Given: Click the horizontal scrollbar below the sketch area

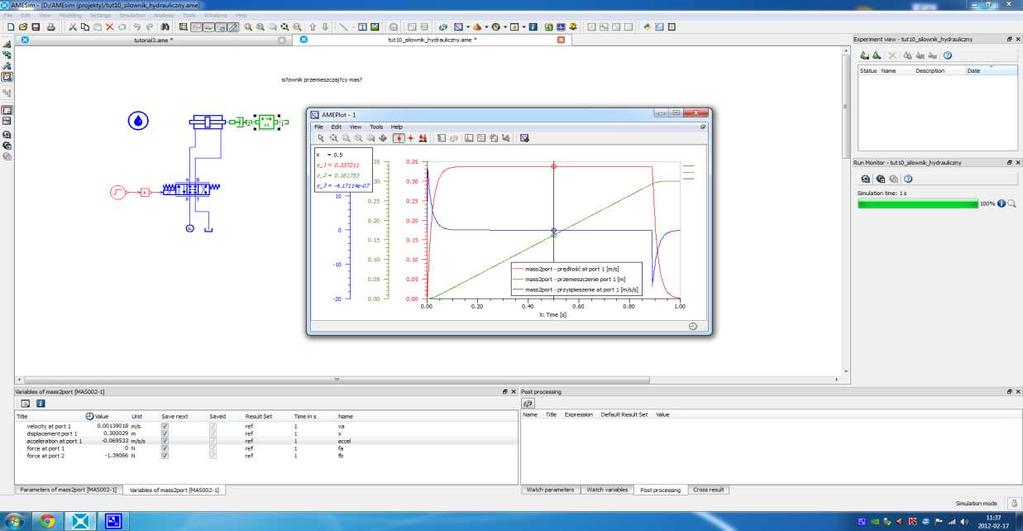Looking at the screenshot, I should tap(337, 379).
